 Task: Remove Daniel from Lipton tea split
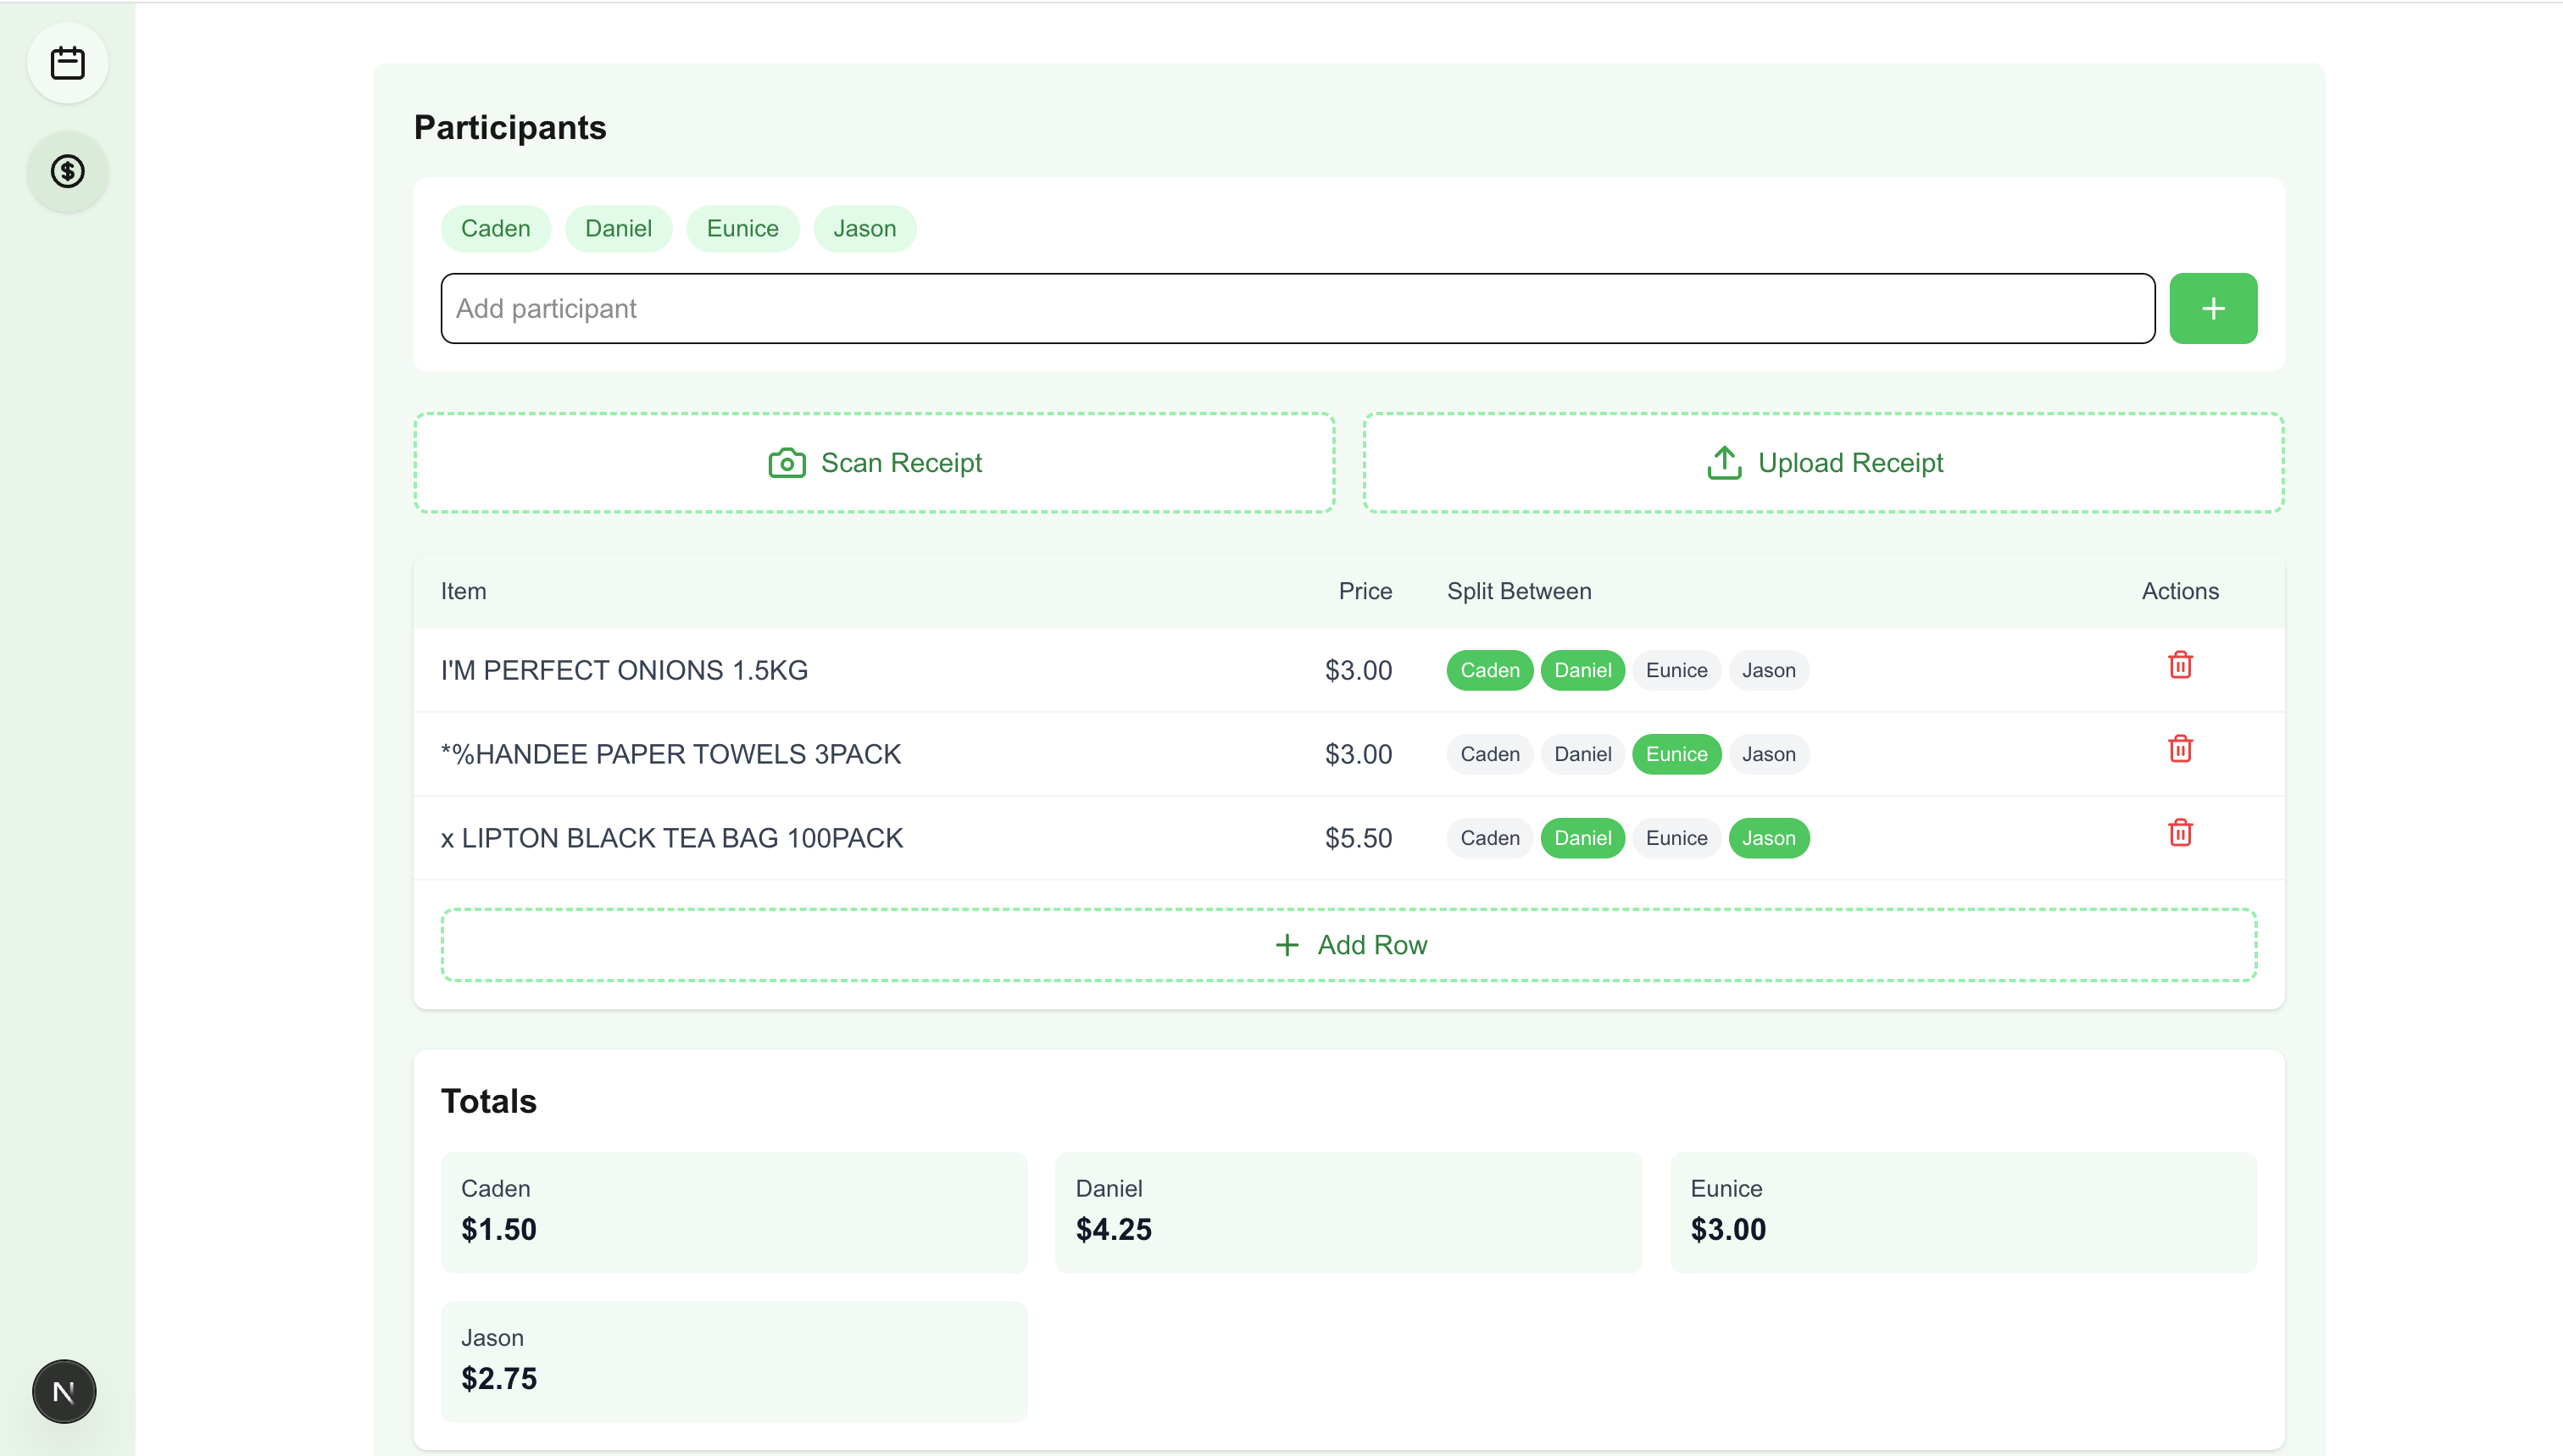tap(1582, 838)
